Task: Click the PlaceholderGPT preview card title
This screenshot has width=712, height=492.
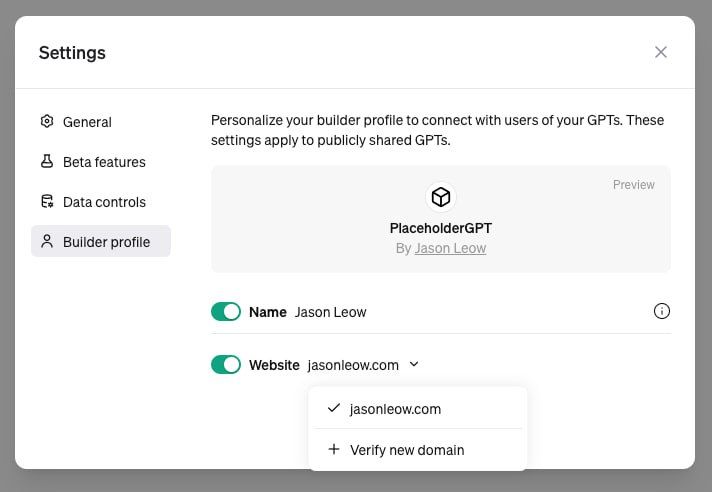Action: [x=441, y=228]
